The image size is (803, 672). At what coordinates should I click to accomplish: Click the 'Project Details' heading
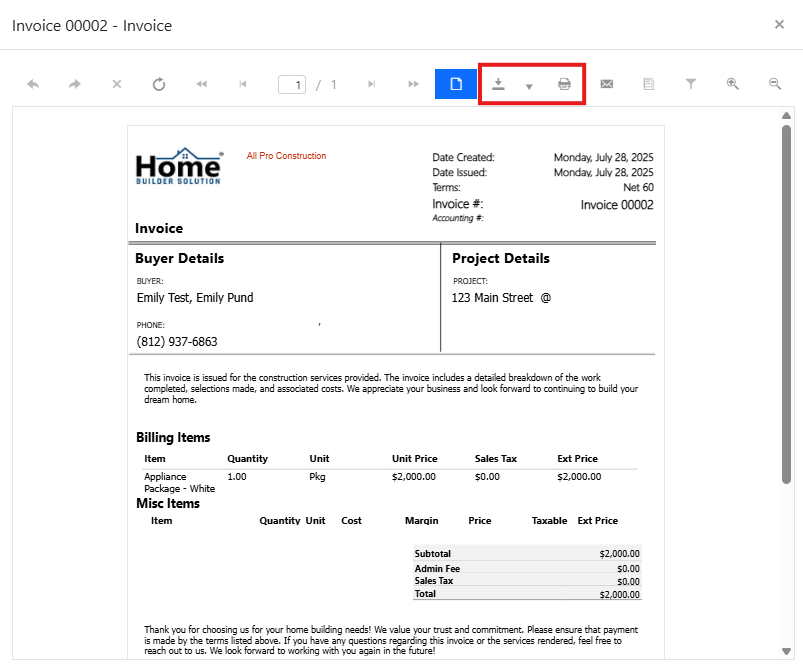[x=500, y=258]
